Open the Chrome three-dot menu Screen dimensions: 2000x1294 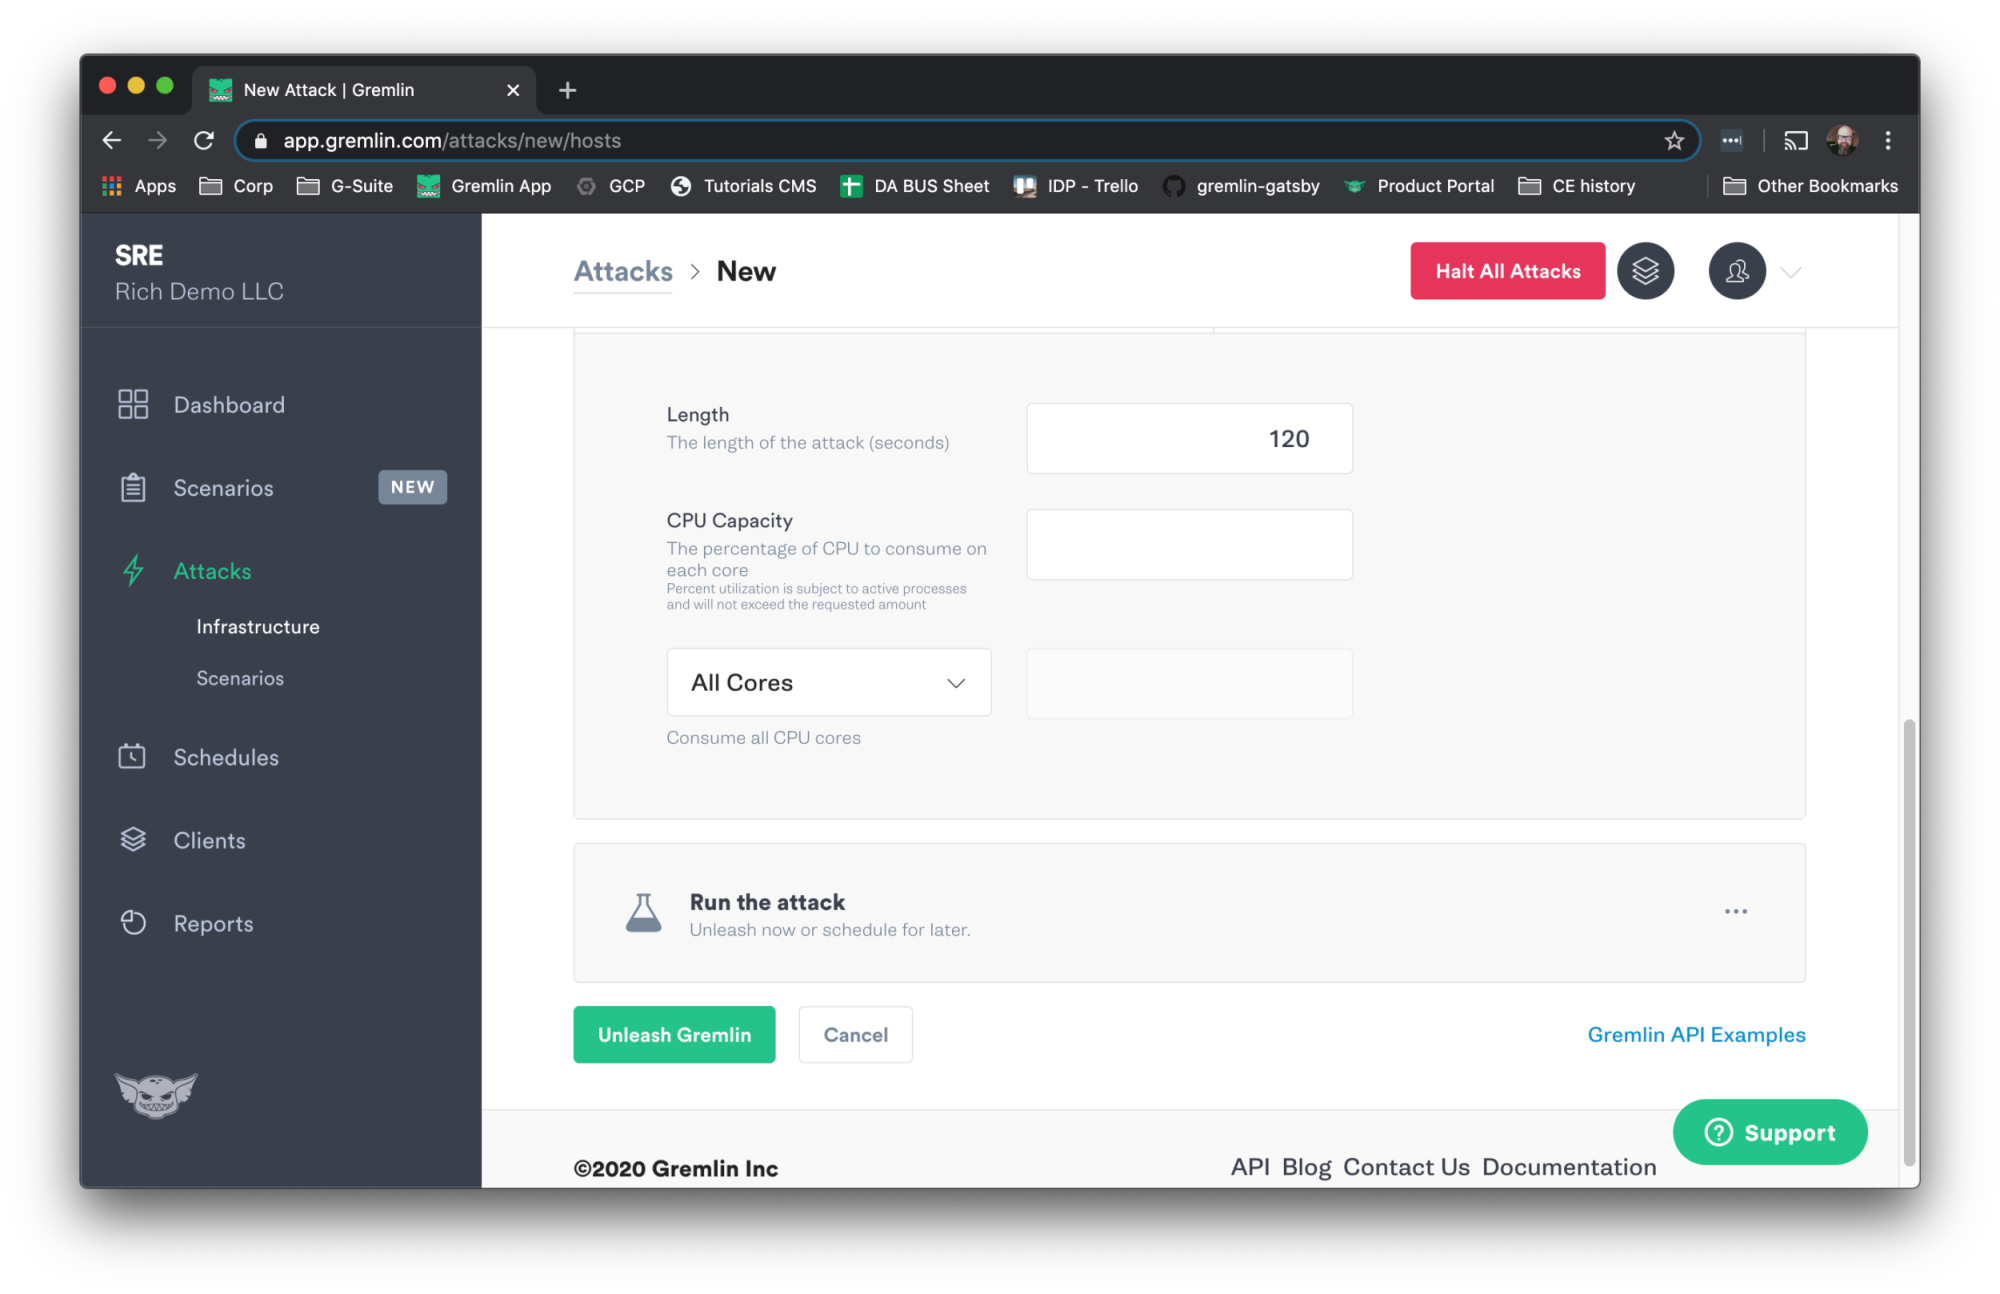pos(1888,140)
